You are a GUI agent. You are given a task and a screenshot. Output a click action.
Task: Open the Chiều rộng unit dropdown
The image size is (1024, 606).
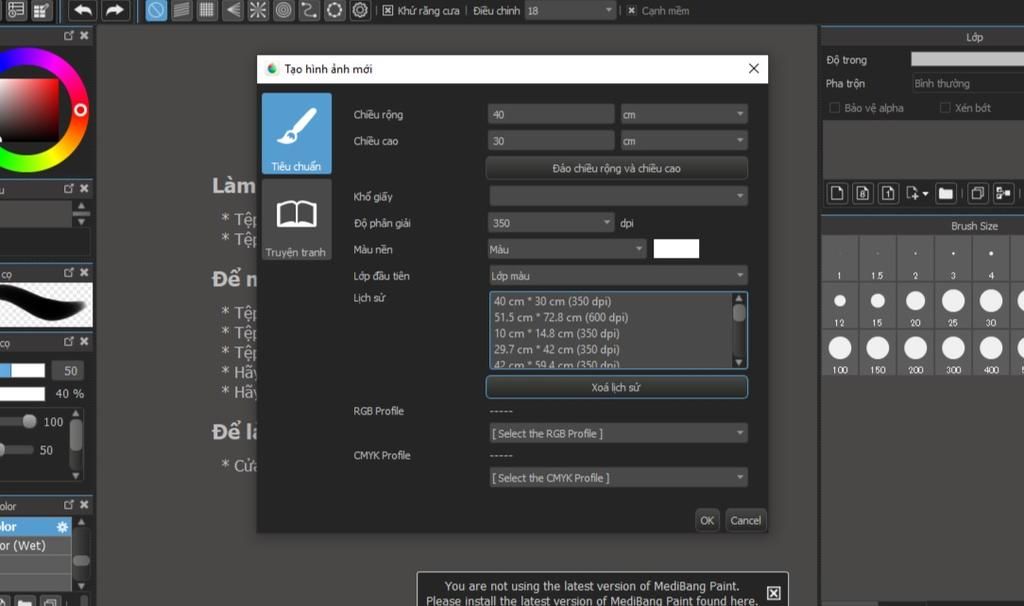684,114
